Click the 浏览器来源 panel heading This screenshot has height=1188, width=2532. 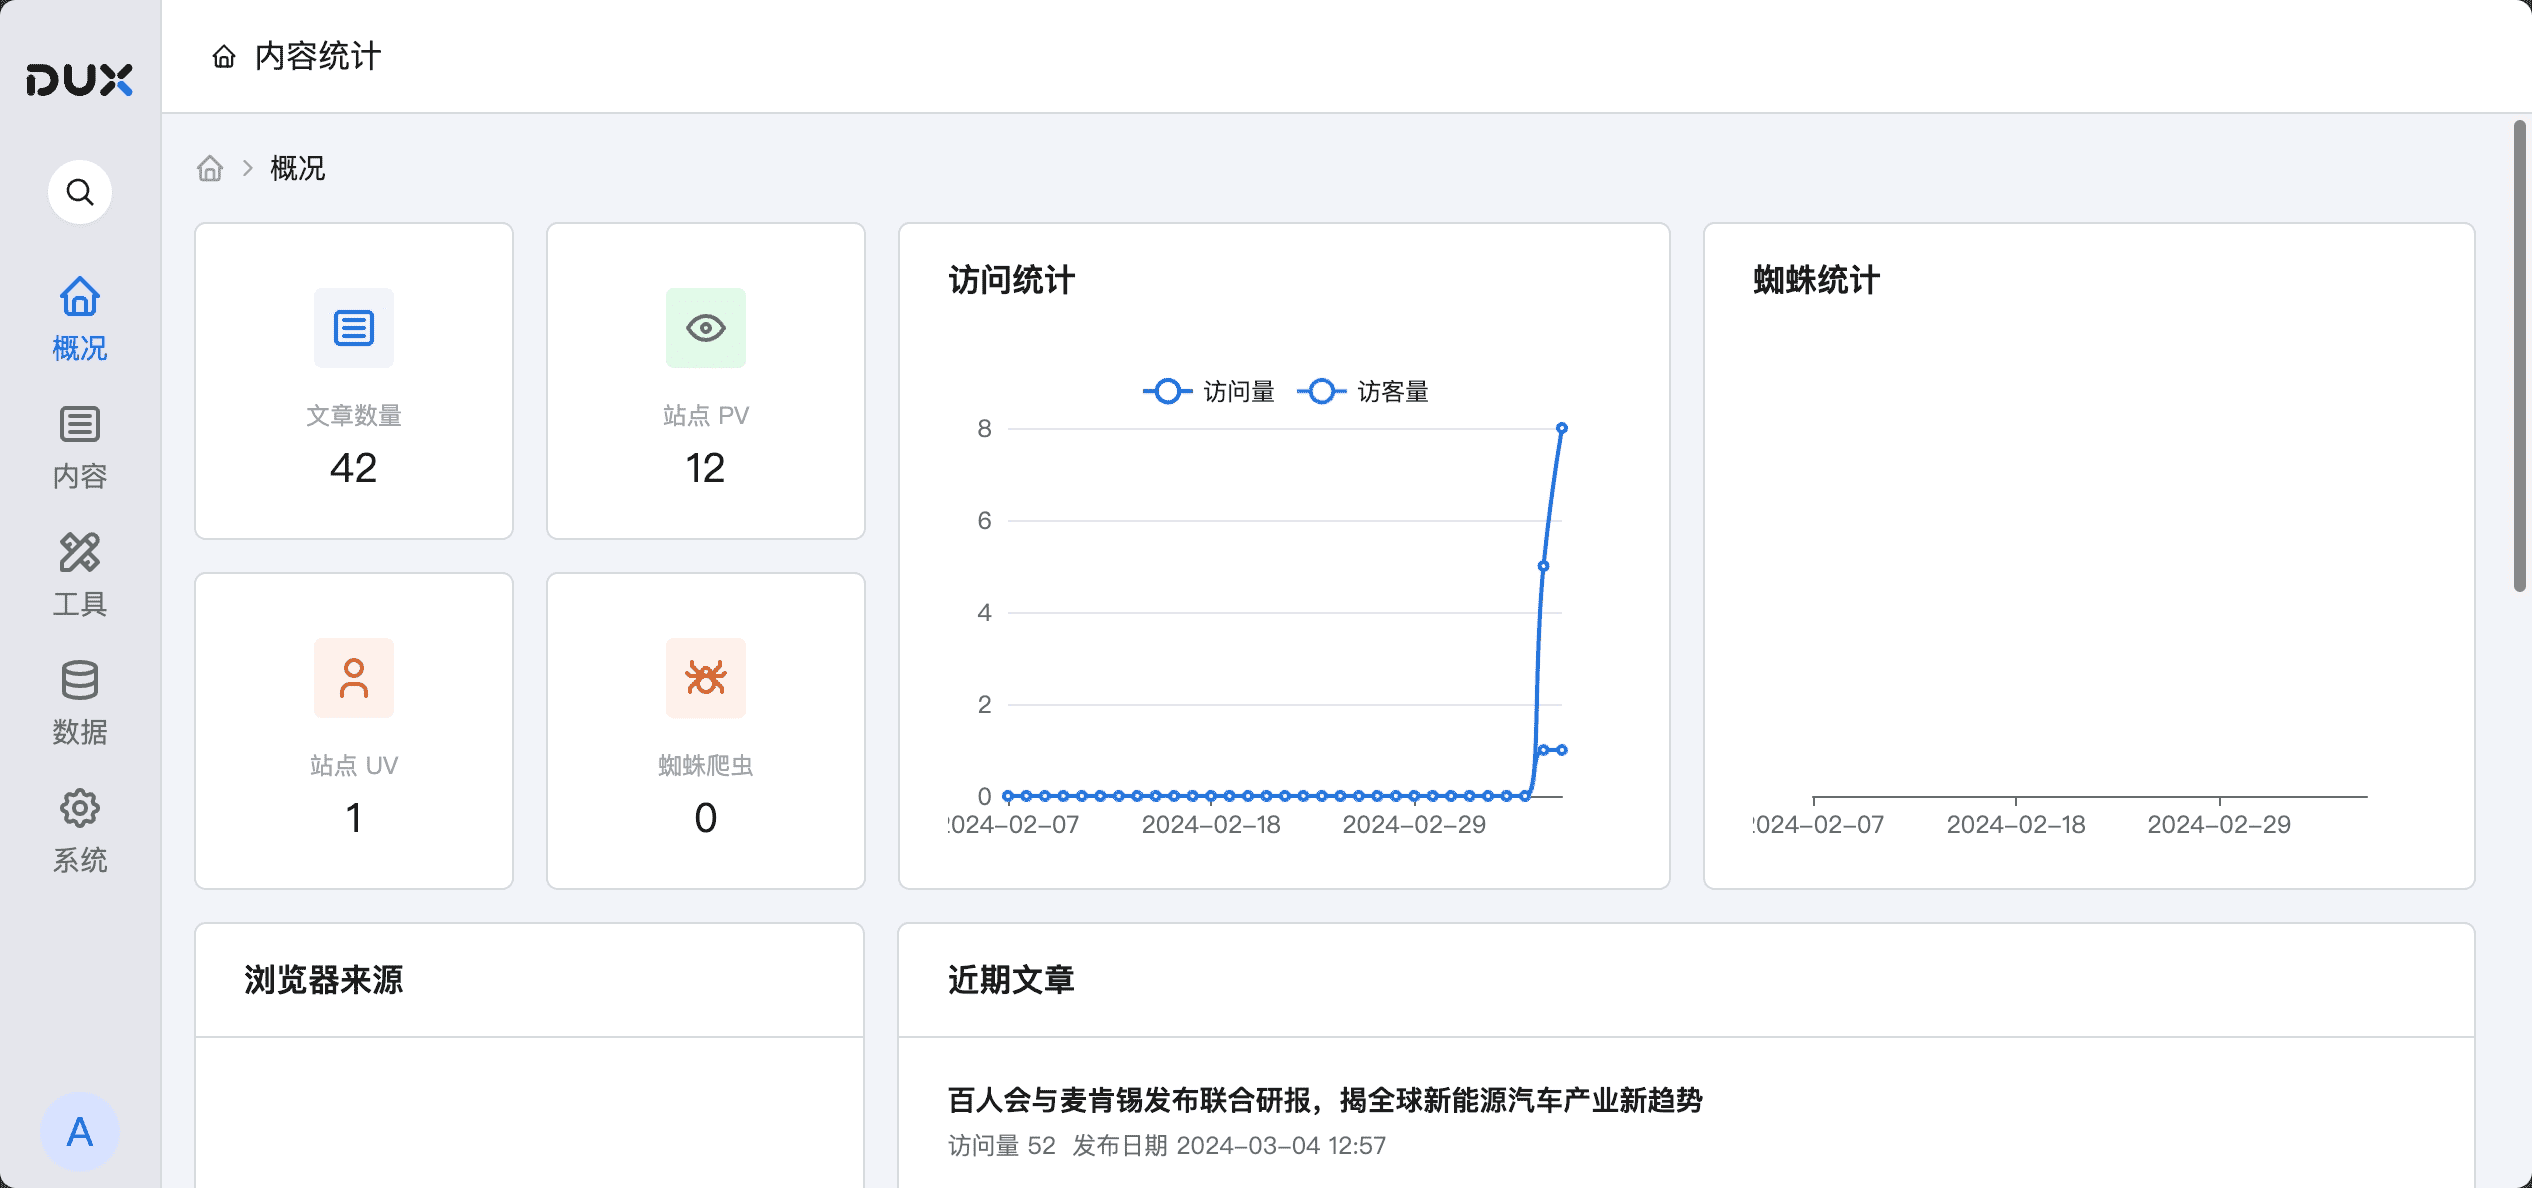click(324, 980)
